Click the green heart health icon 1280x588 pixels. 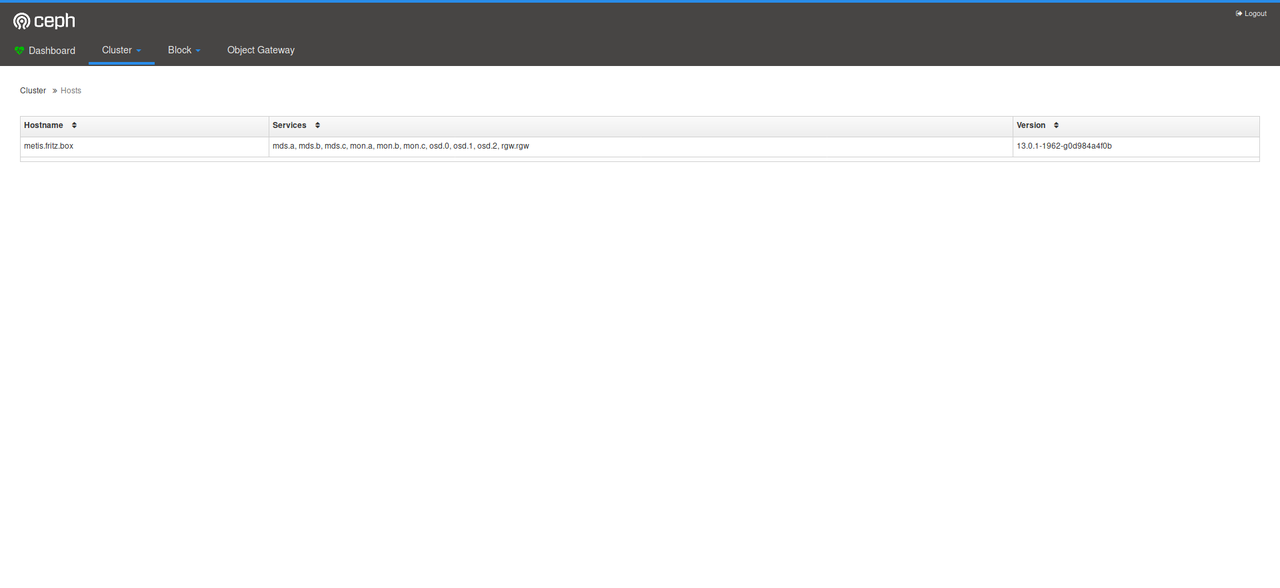19,50
